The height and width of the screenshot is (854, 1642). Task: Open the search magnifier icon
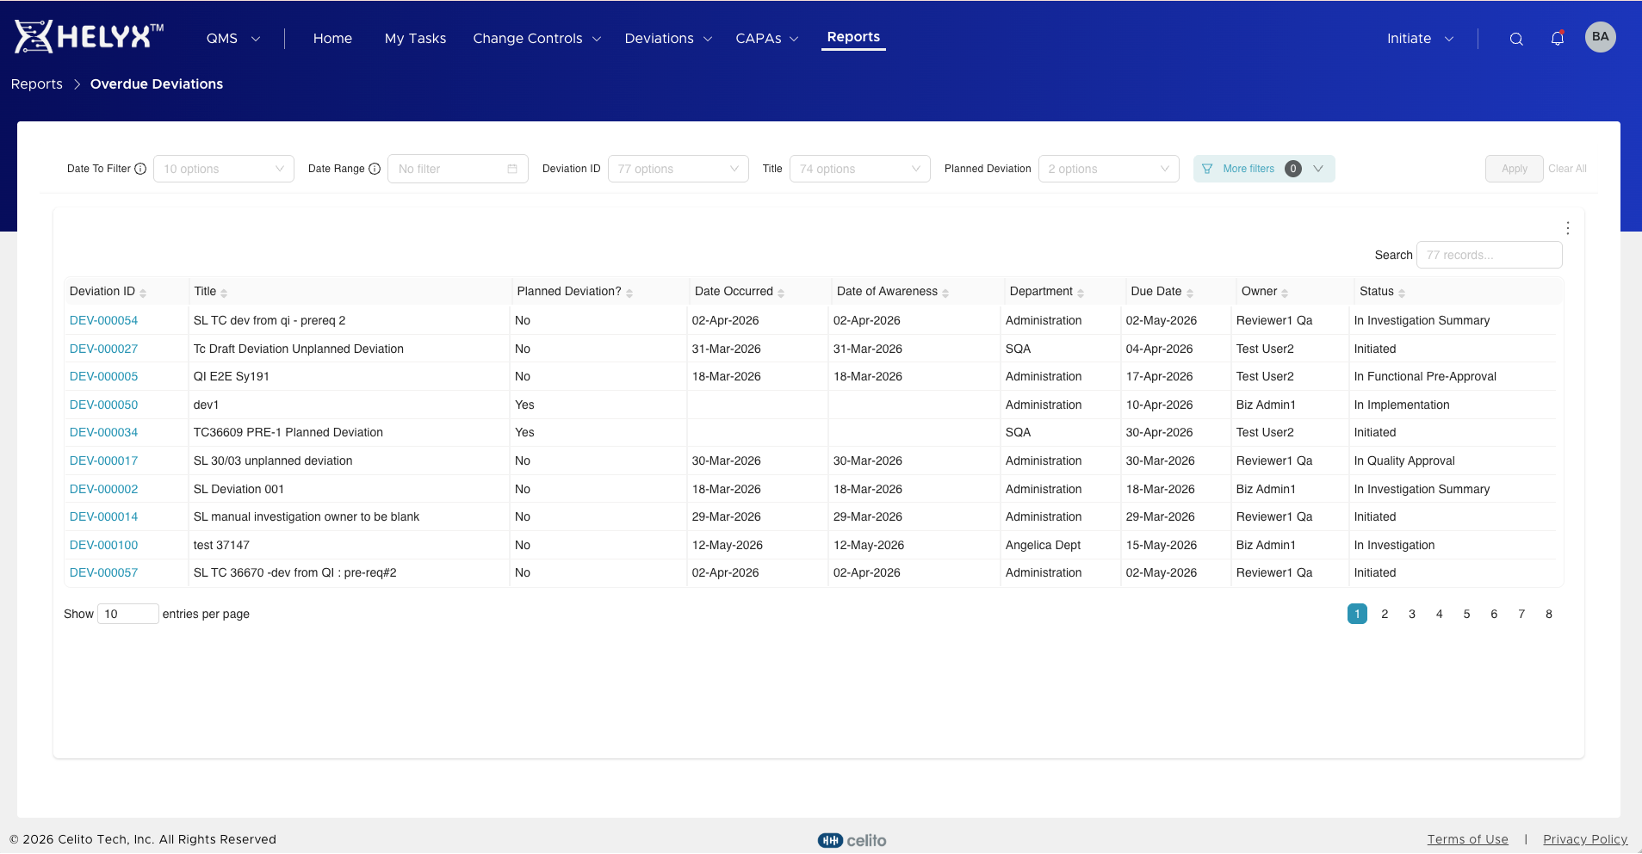tap(1516, 39)
